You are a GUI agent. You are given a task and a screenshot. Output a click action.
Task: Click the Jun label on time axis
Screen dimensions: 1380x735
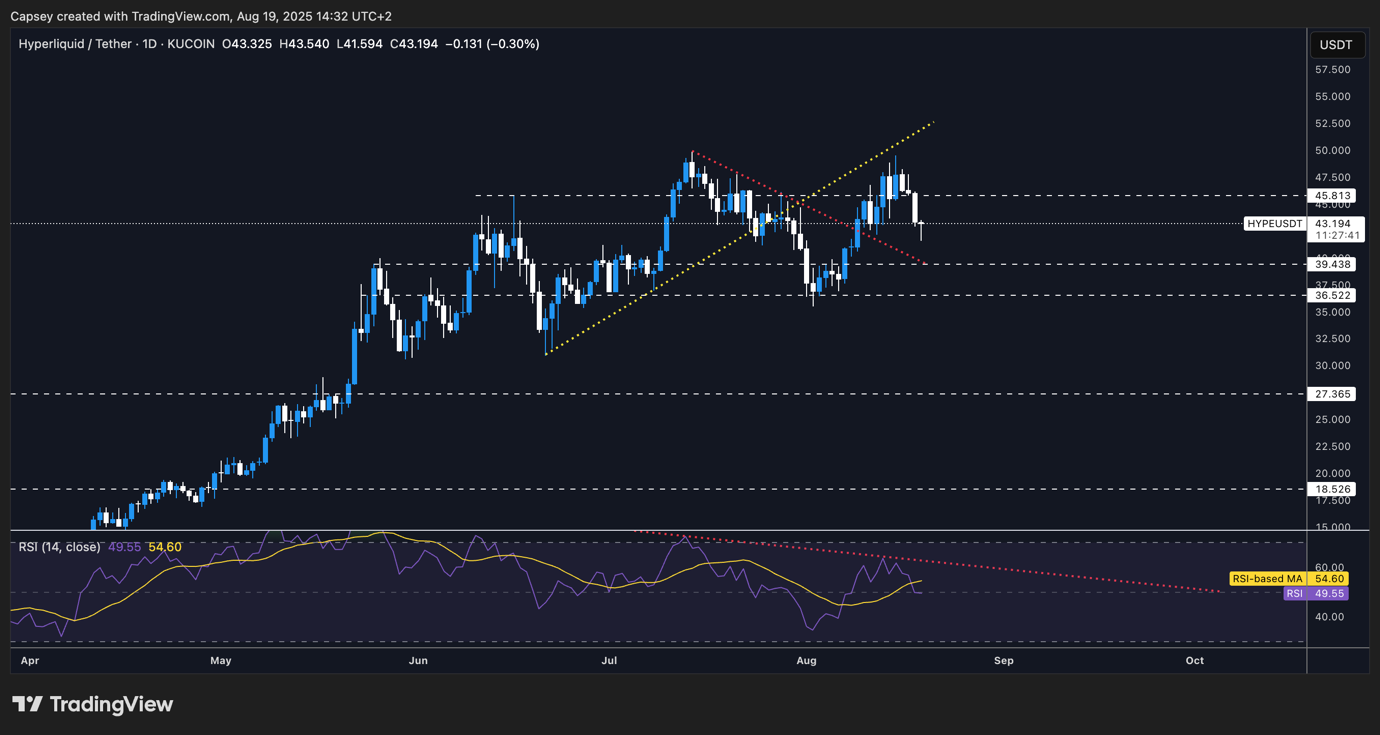418,661
